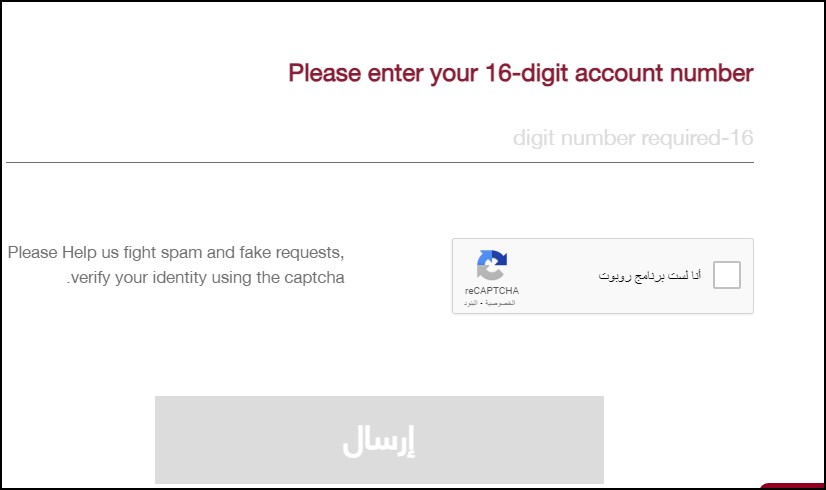Viewport: 826px width, 490px height.
Task: Click the Arabic "I'm not a robot" label
Action: click(649, 275)
